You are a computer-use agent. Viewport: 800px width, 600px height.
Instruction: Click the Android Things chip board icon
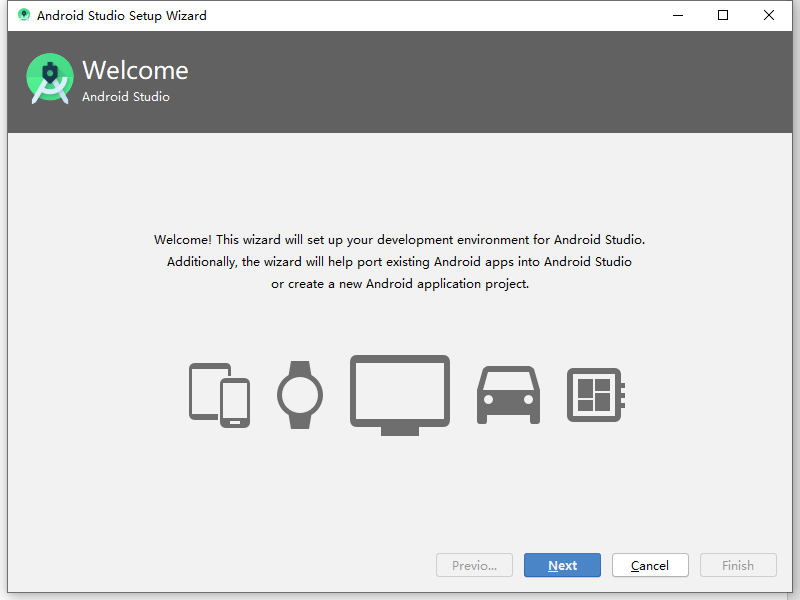(596, 395)
